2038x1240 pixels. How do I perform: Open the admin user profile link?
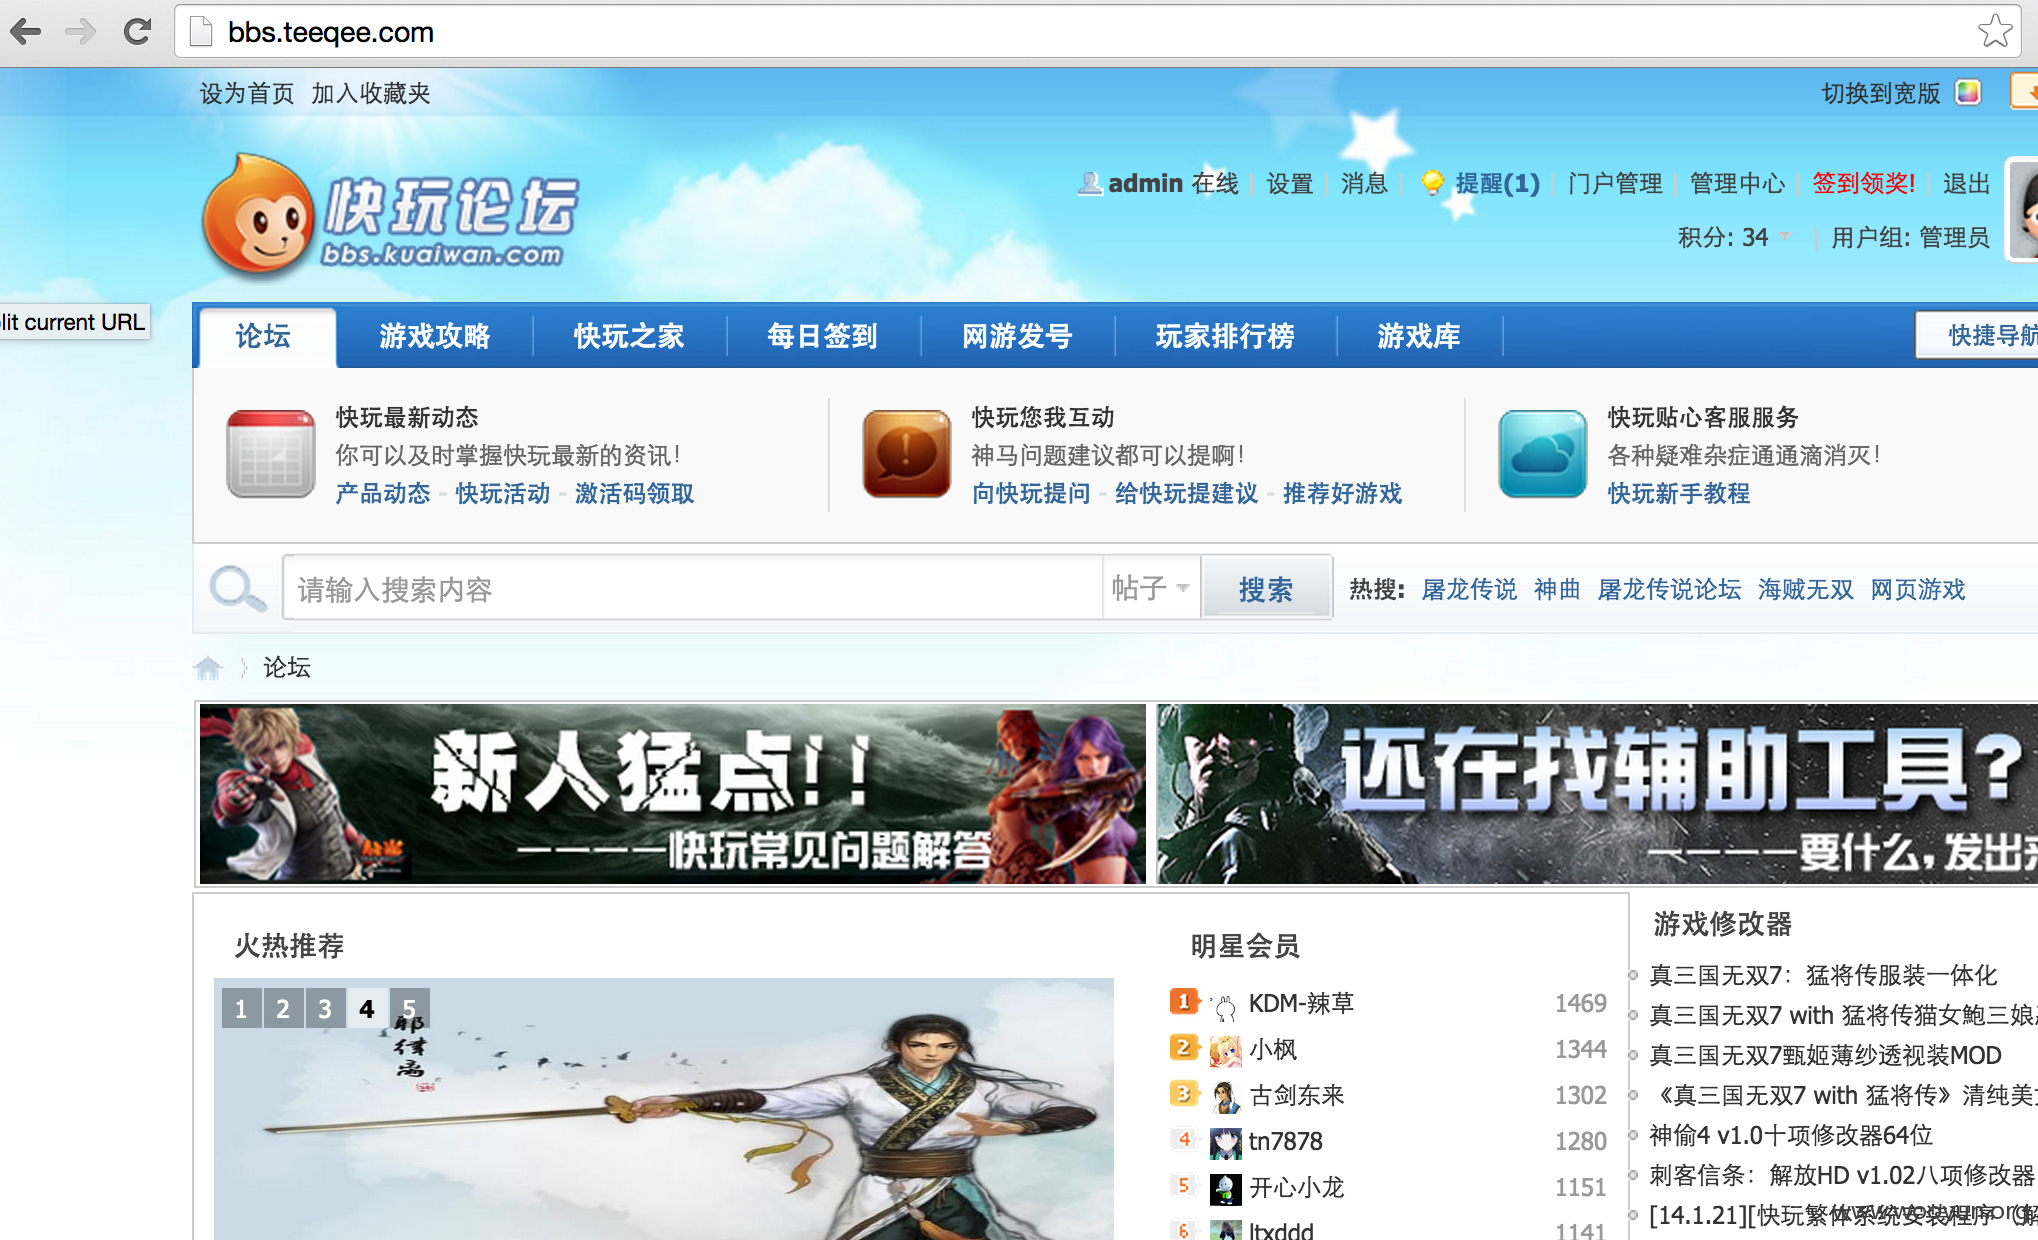pos(1146,183)
